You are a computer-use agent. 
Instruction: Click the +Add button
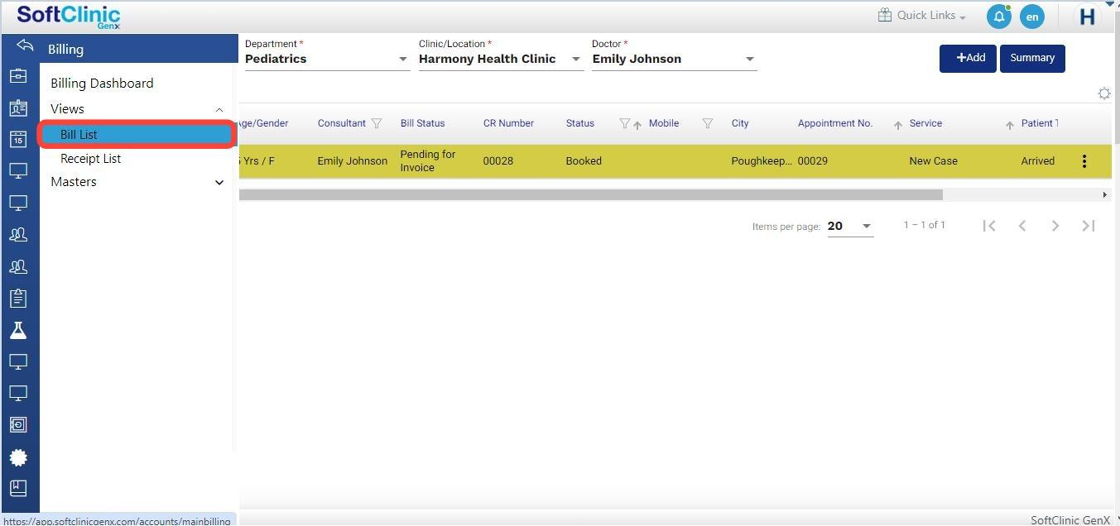point(967,58)
